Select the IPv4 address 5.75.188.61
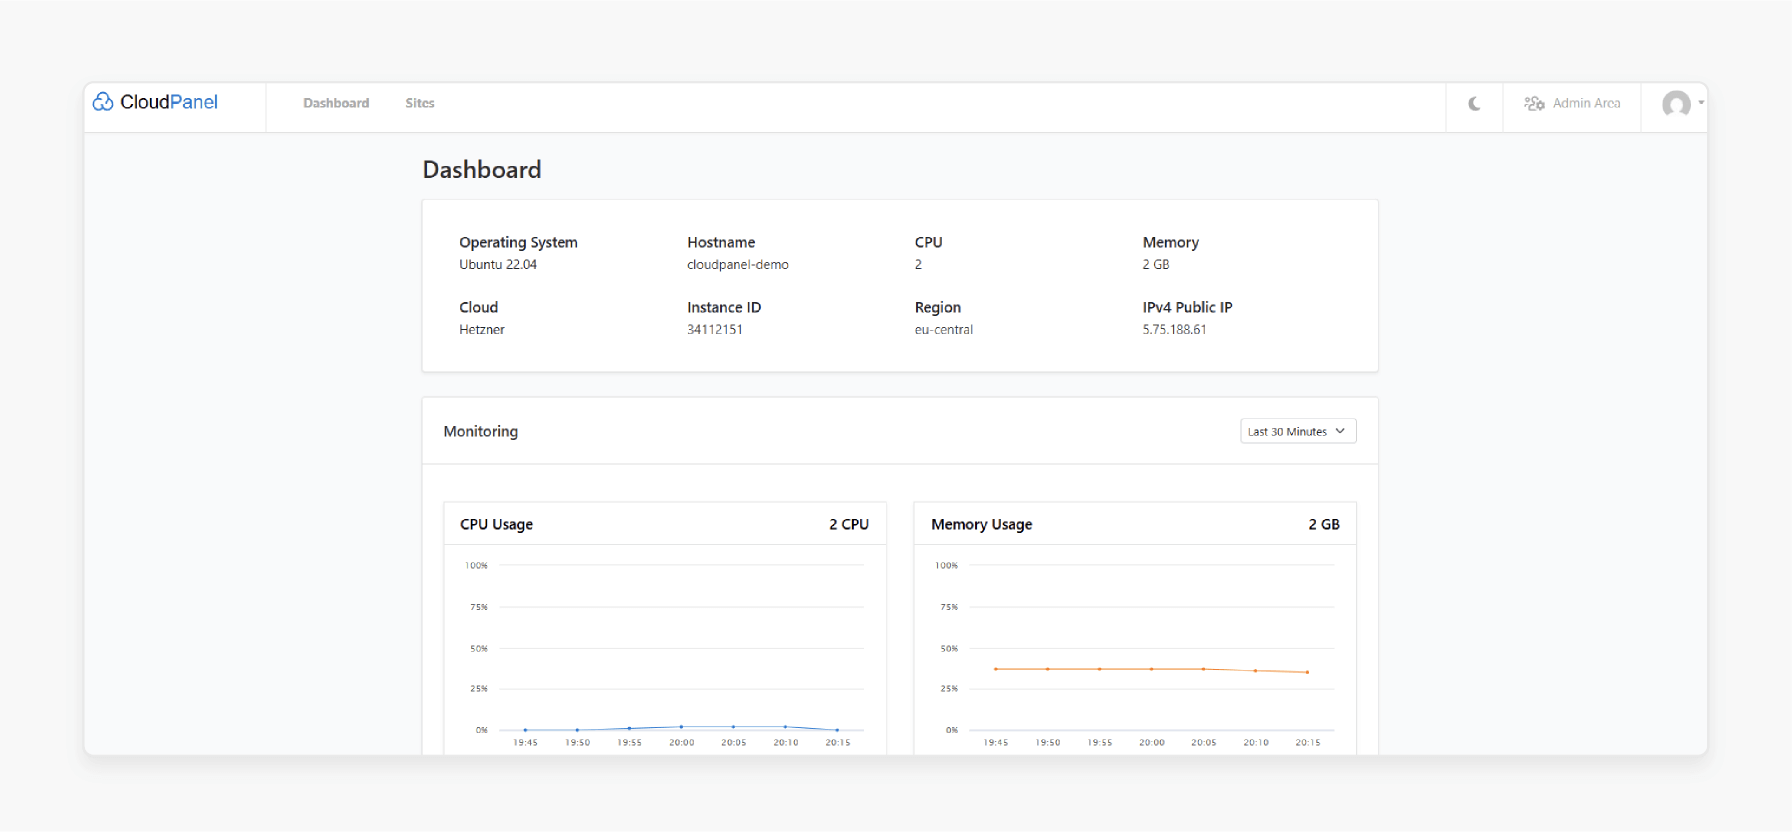 click(x=1175, y=330)
